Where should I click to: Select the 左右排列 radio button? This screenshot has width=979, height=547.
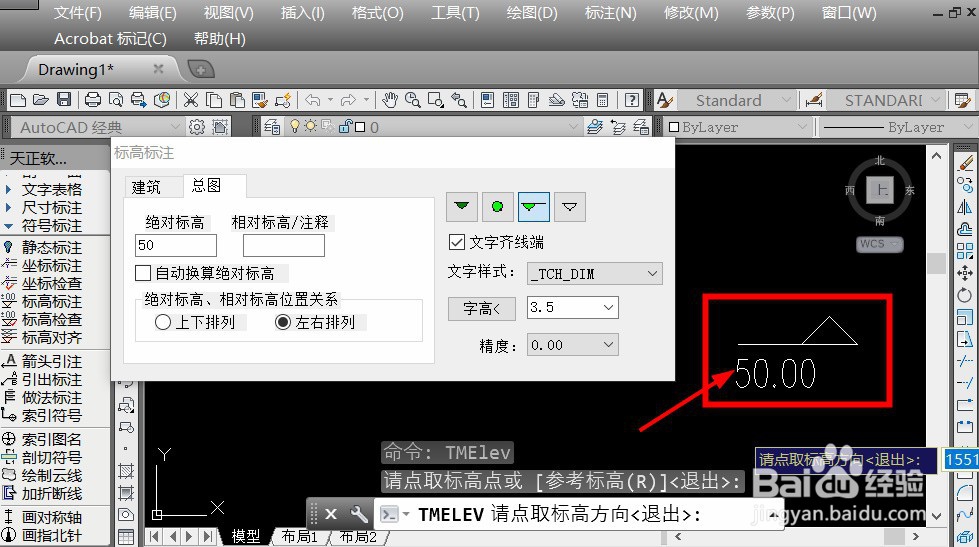tap(283, 322)
